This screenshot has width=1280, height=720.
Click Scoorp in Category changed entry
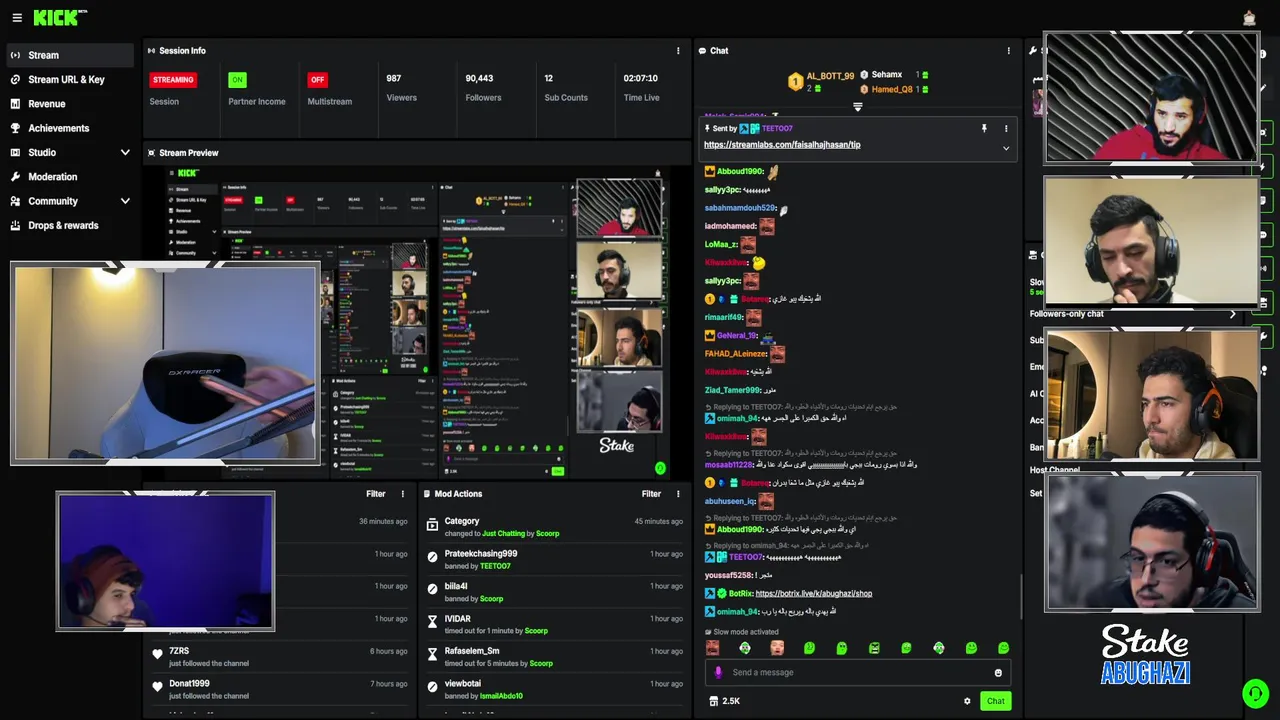click(547, 534)
